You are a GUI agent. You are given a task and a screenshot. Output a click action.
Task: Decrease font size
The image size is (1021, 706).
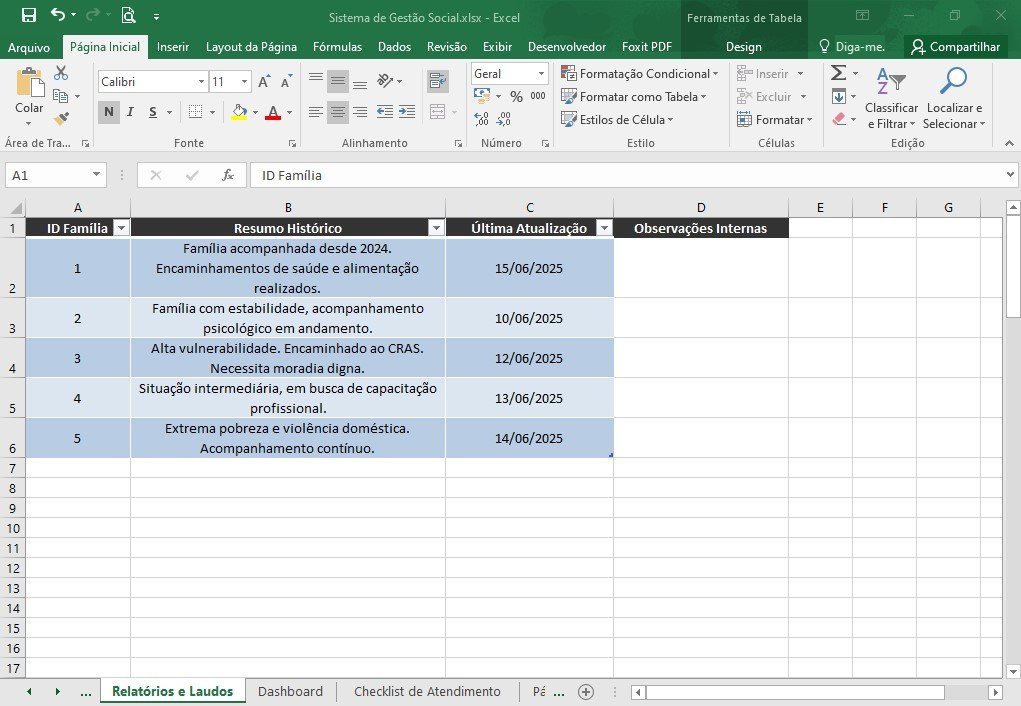[286, 81]
